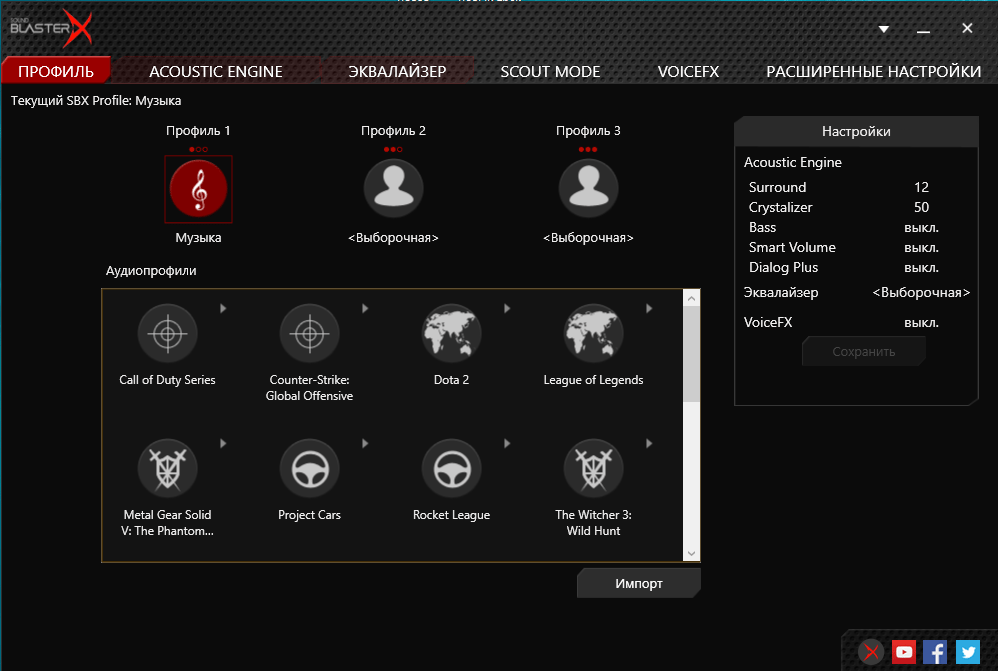998x671 pixels.
Task: Click the Surround value 12
Action: tap(921, 187)
